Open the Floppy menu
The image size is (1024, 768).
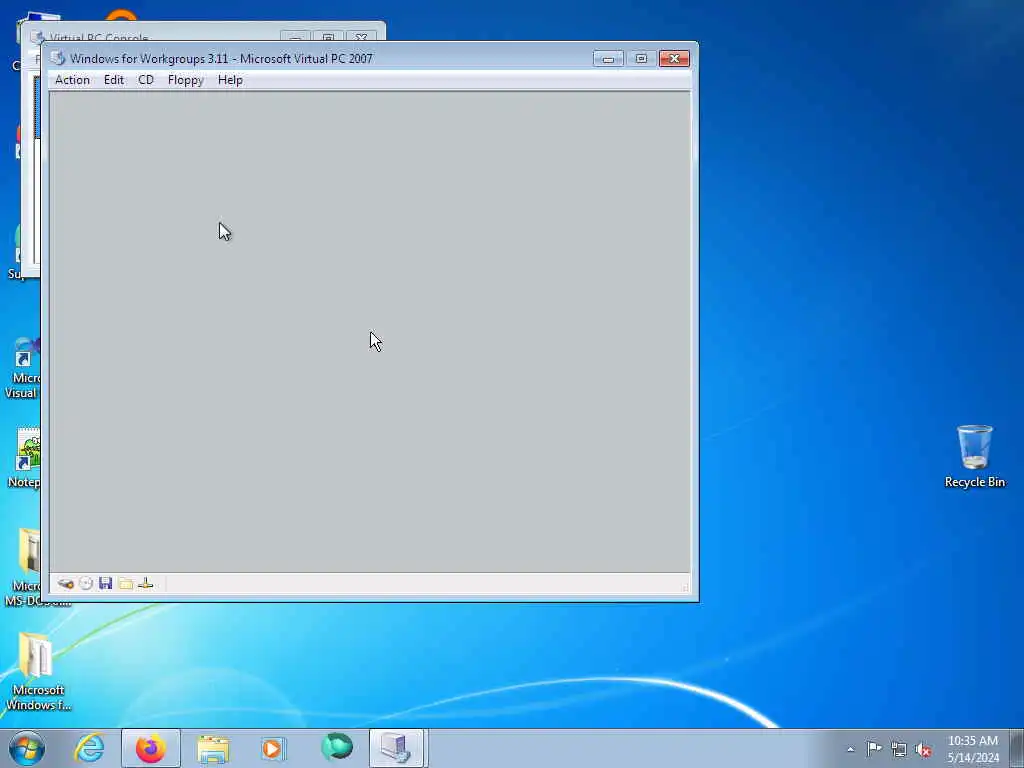(185, 80)
